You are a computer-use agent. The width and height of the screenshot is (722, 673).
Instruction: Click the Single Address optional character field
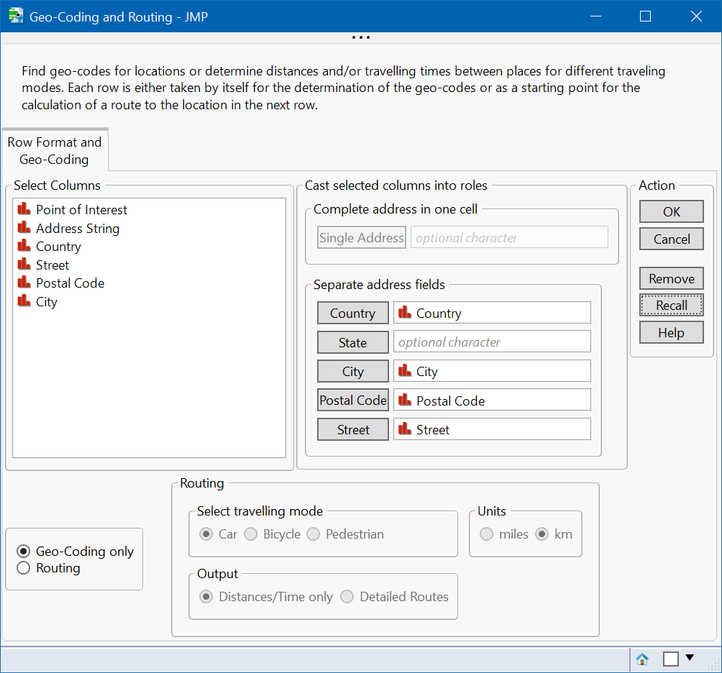(x=509, y=238)
